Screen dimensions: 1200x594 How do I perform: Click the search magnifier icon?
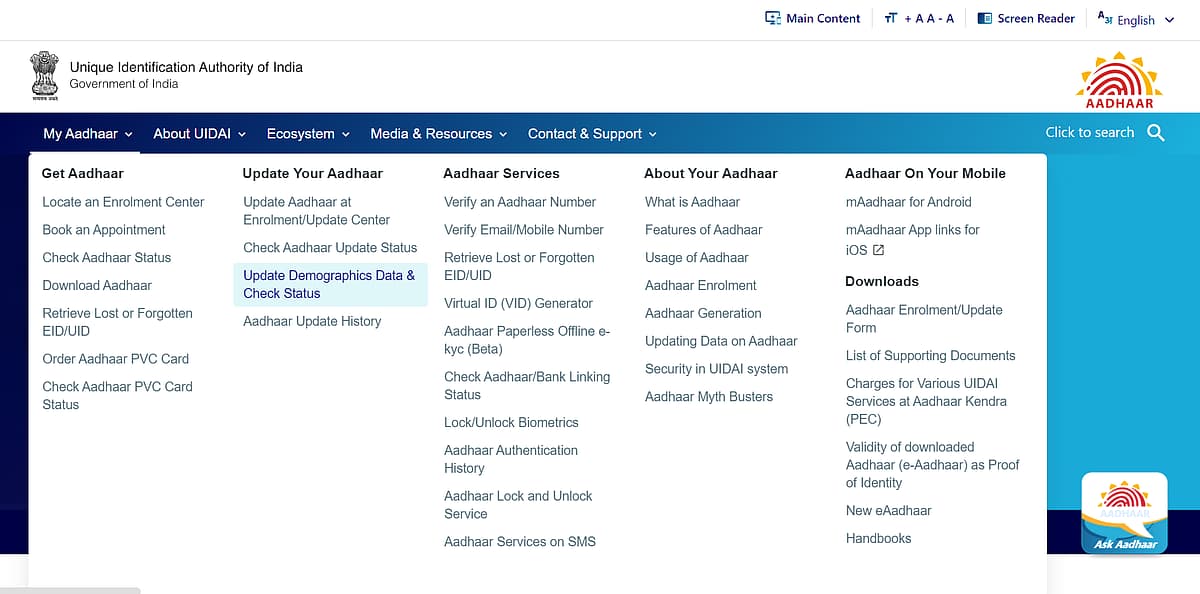pos(1156,133)
